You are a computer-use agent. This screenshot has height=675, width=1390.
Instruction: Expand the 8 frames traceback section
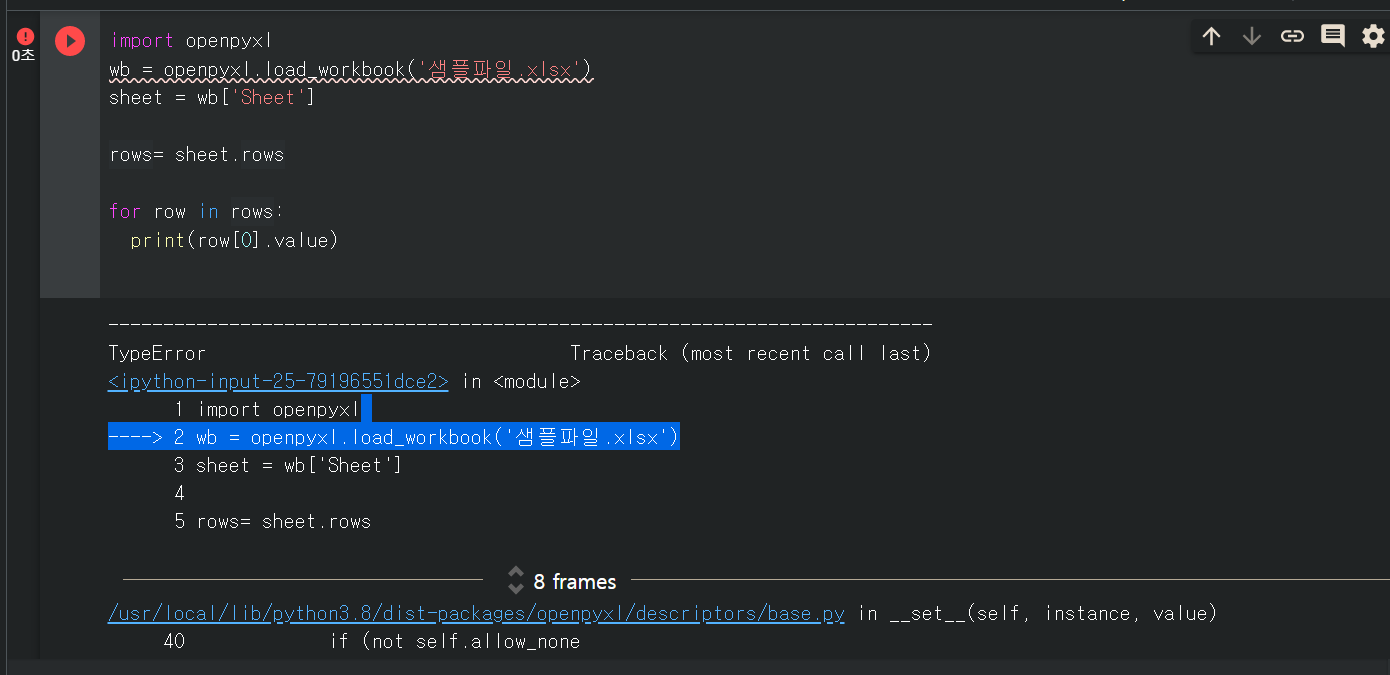575,581
